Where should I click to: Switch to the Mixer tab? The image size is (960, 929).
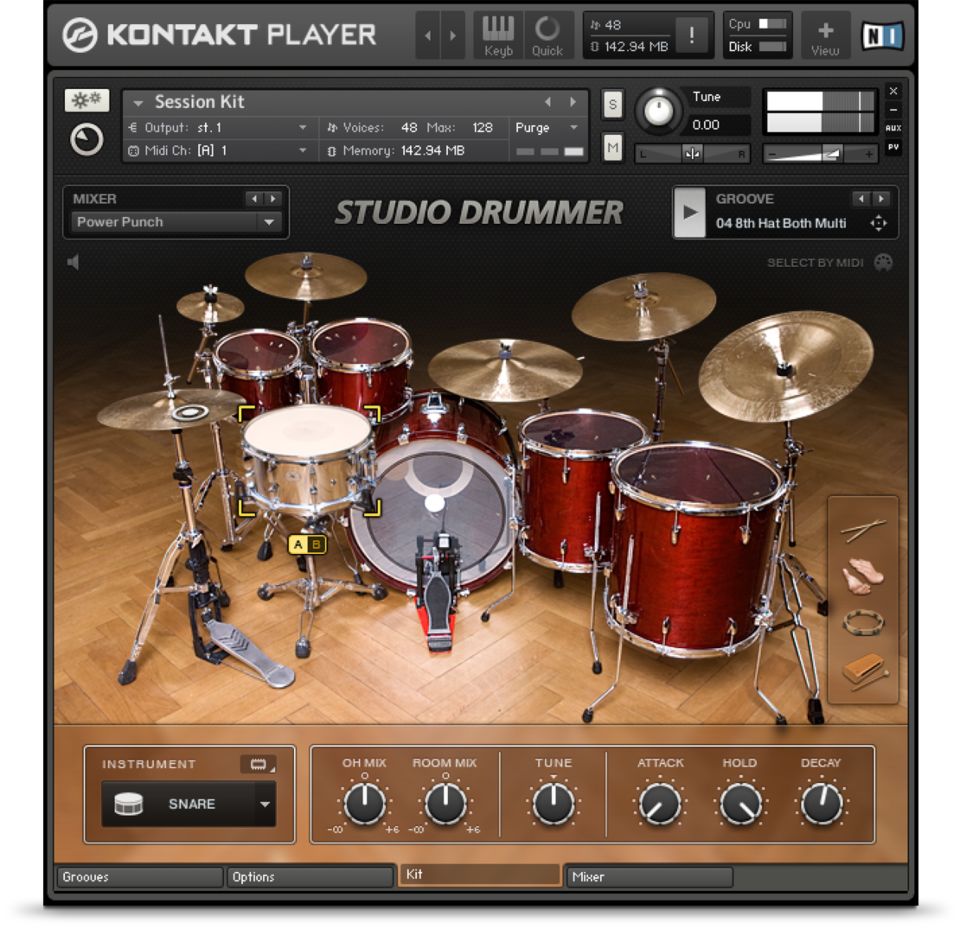pyautogui.click(x=649, y=877)
